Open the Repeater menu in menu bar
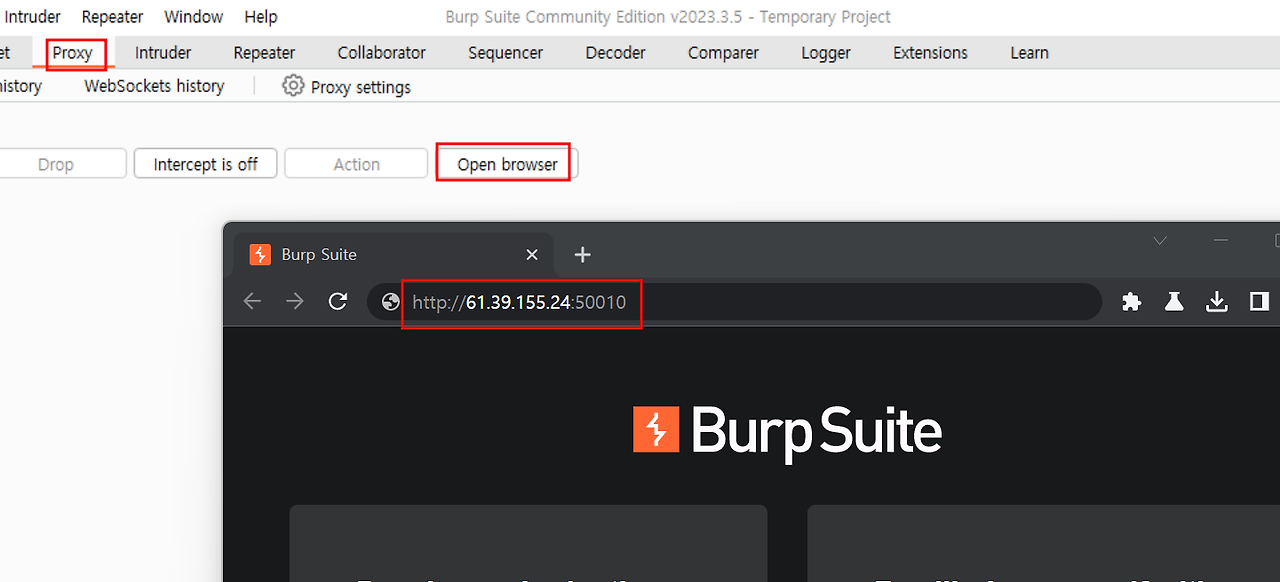Viewport: 1280px width, 582px height. [112, 17]
